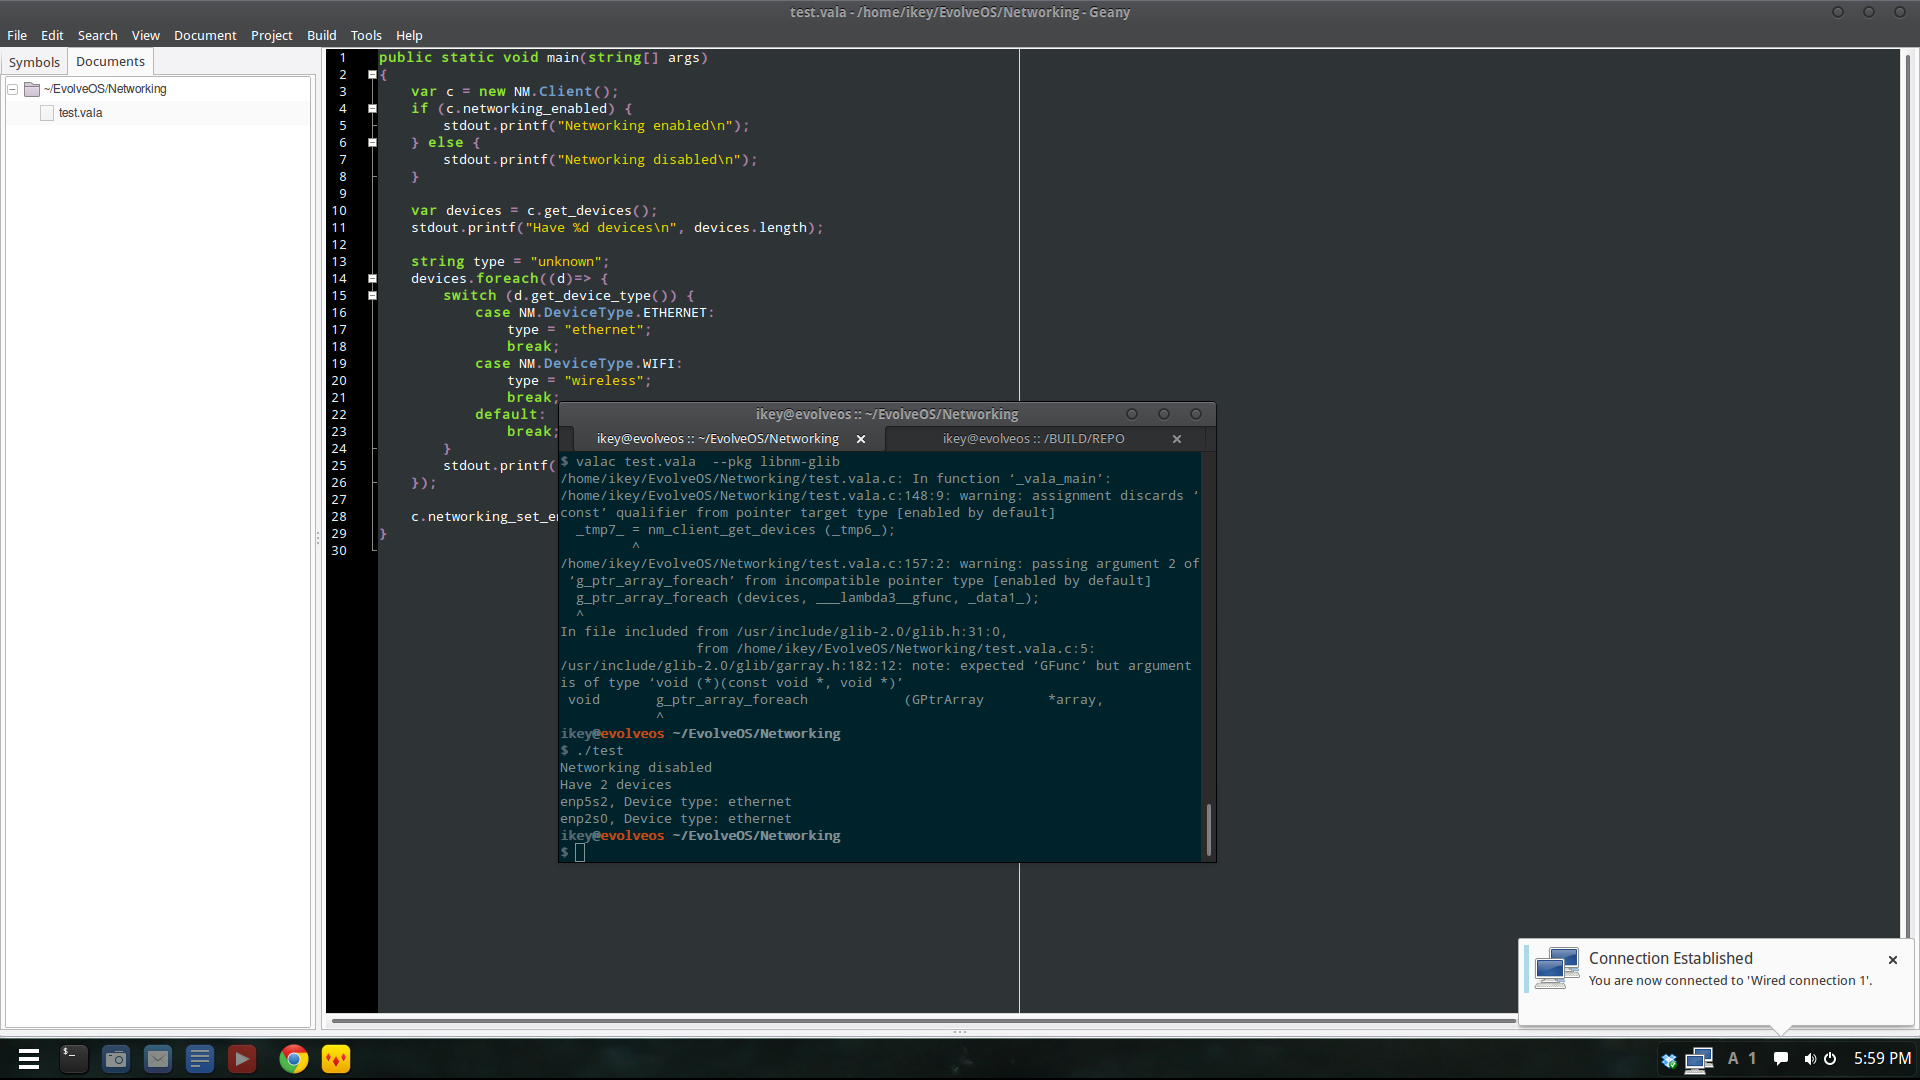The height and width of the screenshot is (1080, 1920).
Task: Launch the red media player icon
Action: (242, 1059)
